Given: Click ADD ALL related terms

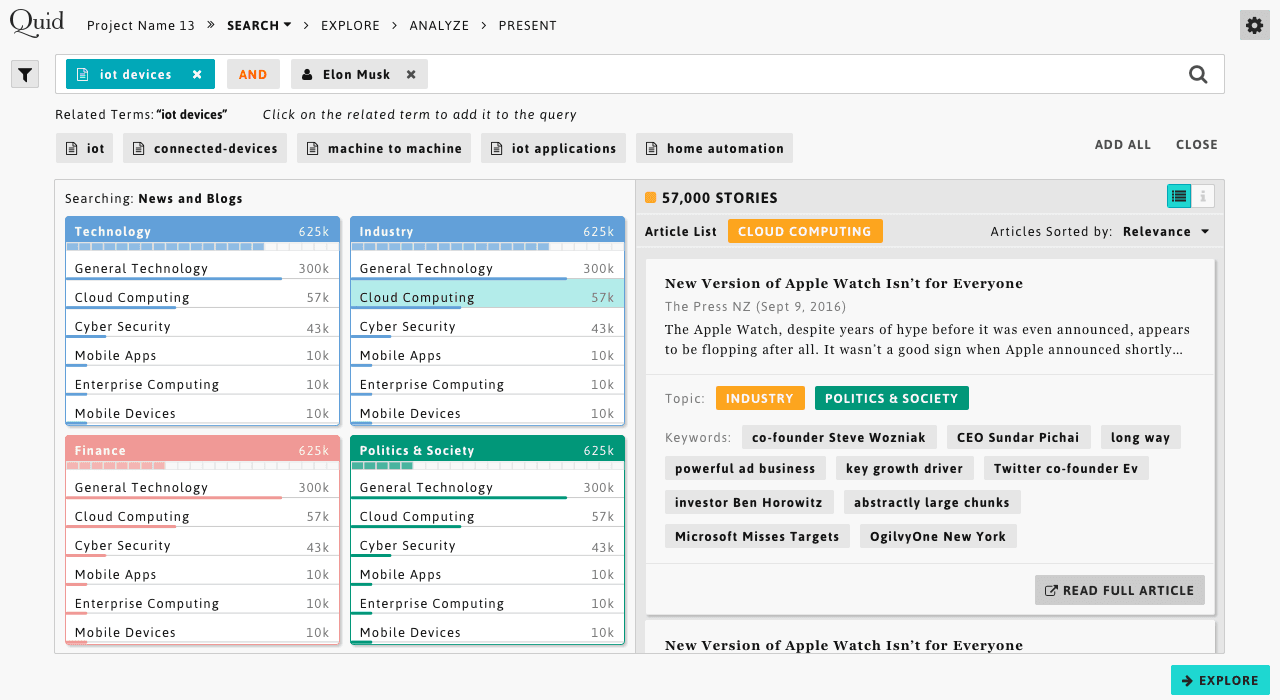Looking at the screenshot, I should coord(1123,144).
